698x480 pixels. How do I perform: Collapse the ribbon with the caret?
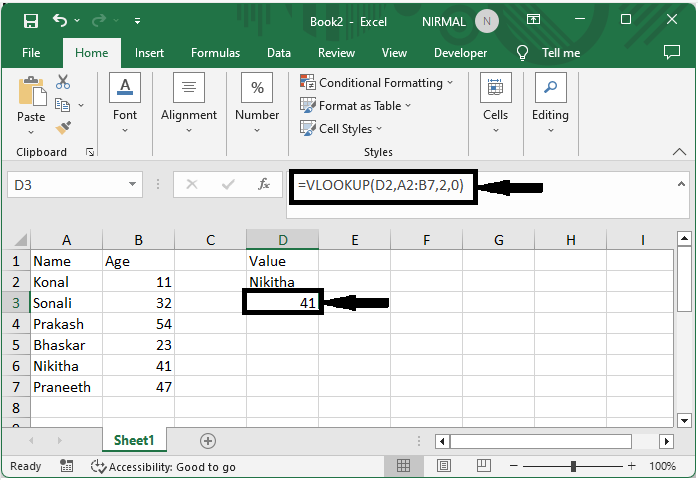pyautogui.click(x=679, y=152)
